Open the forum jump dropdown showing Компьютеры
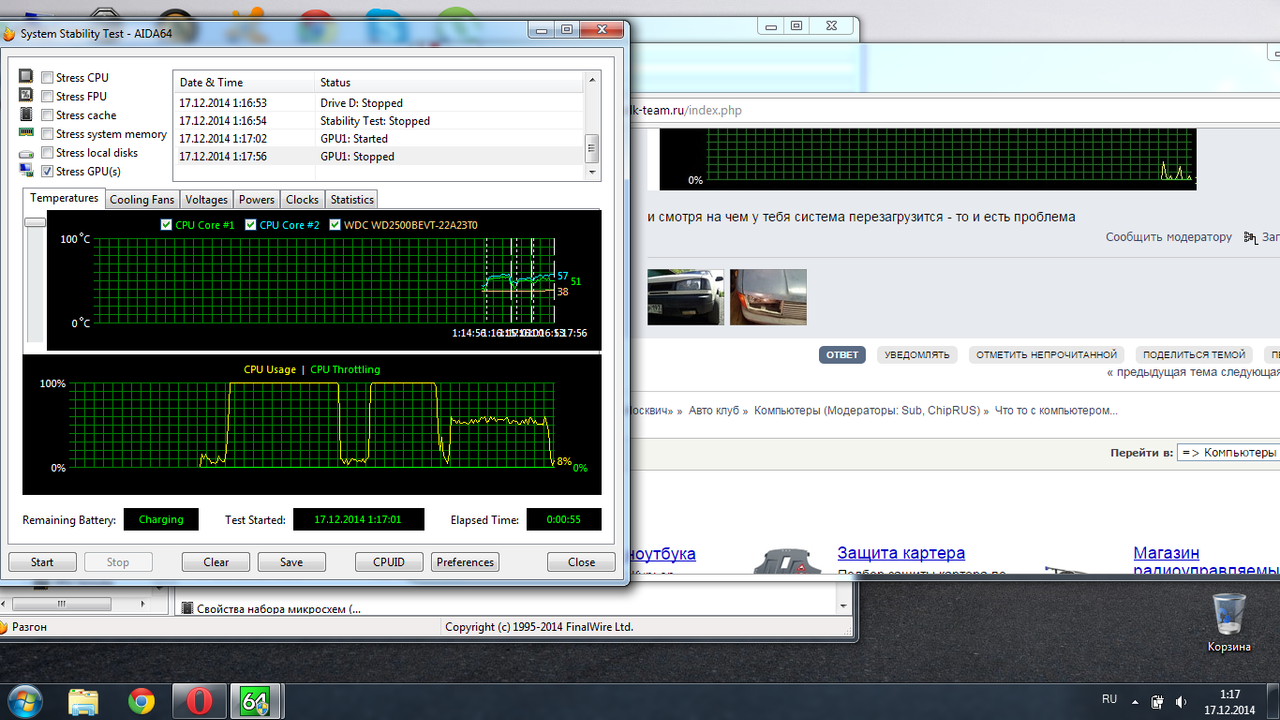 (x=1228, y=452)
